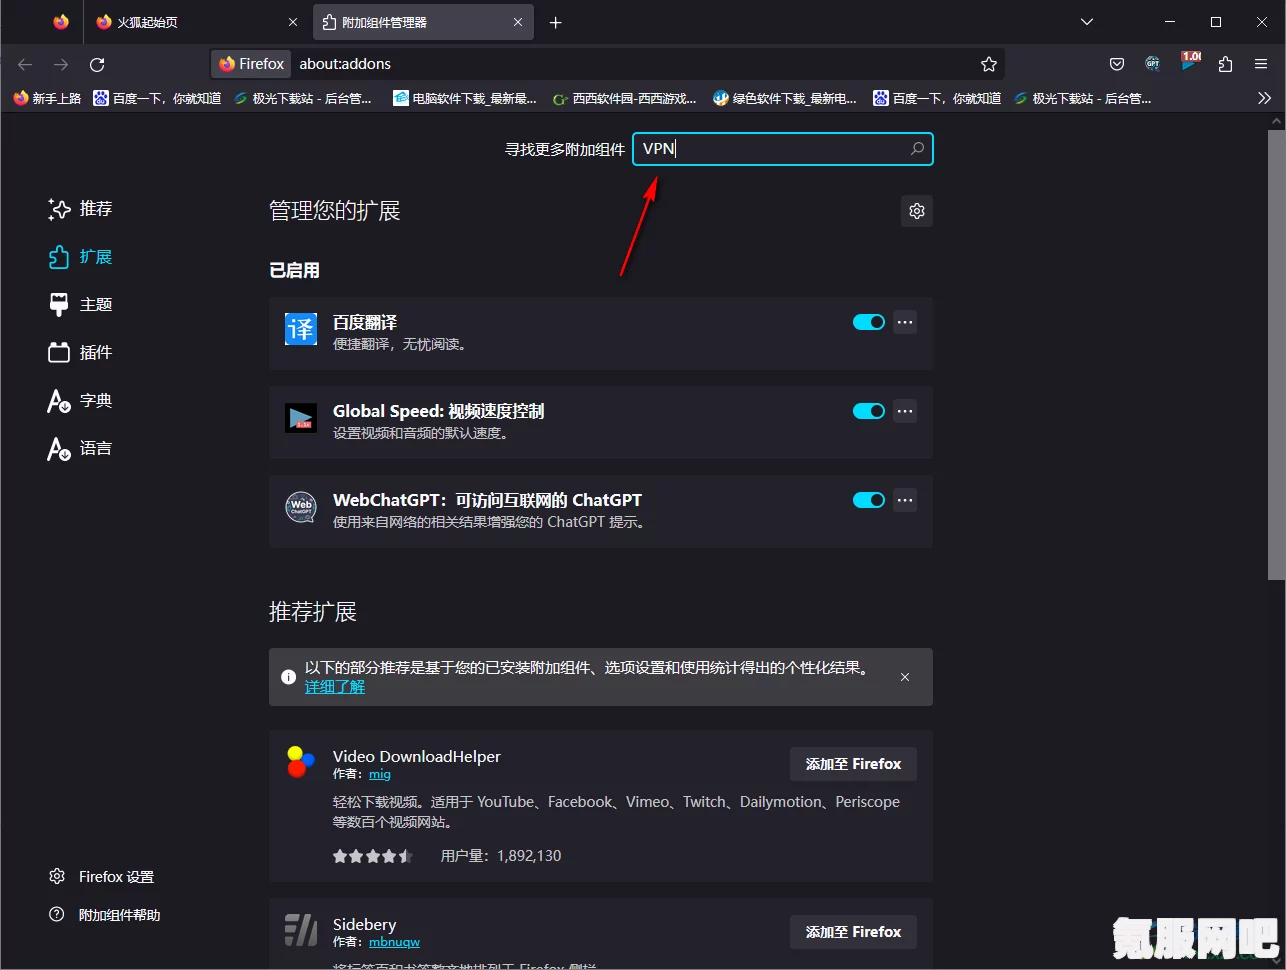Open the Dictionaries (字典) sidebar category
Screen dimensions: 1286x970
[x=80, y=401]
